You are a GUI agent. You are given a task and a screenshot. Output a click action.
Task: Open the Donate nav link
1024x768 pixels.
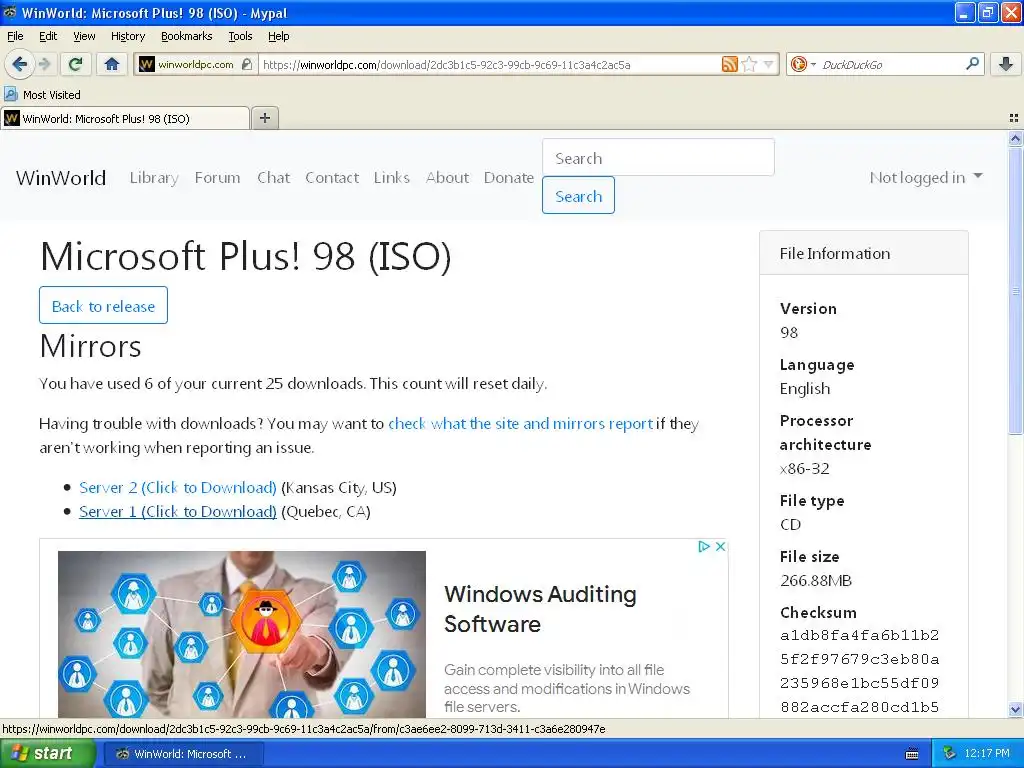pyautogui.click(x=509, y=178)
